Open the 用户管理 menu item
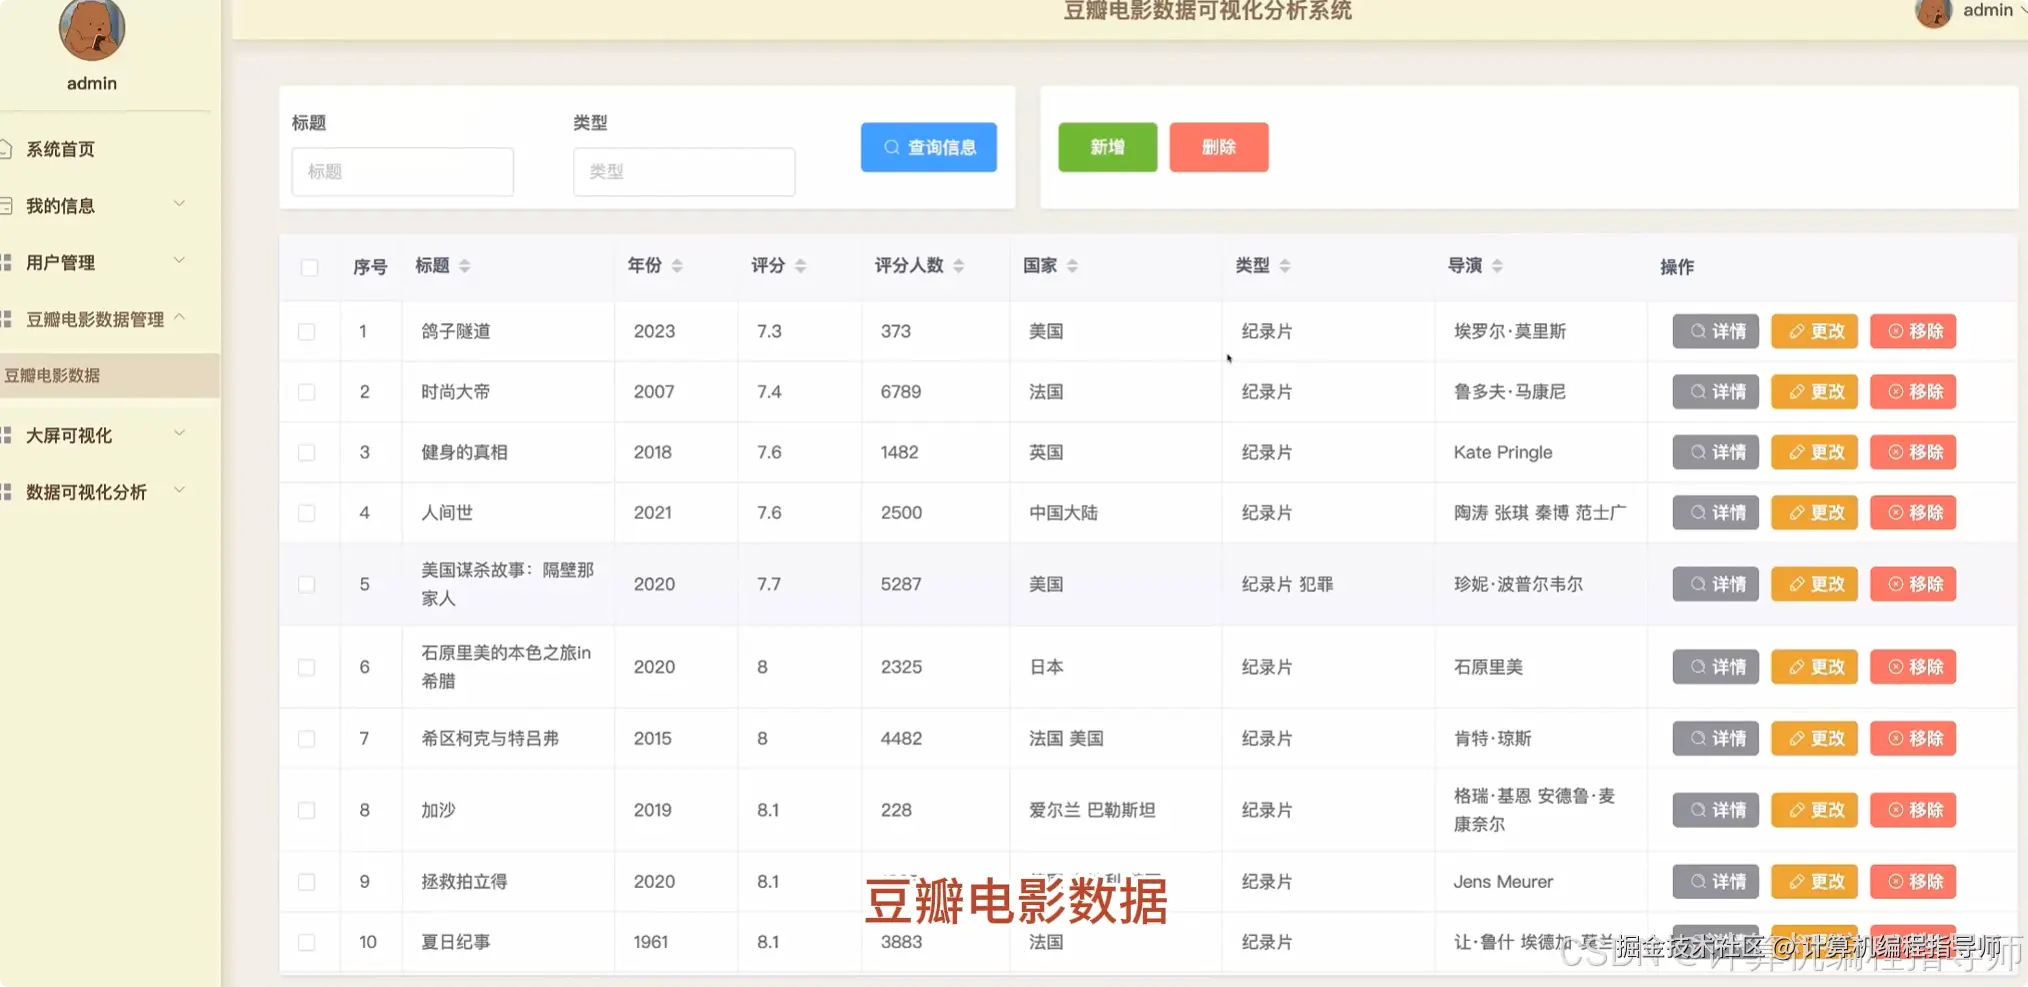Screen dimensions: 2028x987 tap(60, 263)
